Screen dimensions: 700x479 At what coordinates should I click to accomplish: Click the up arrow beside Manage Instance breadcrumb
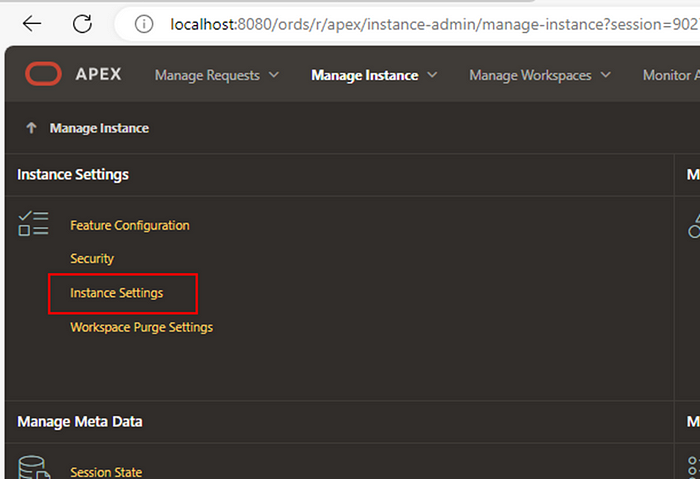(x=31, y=128)
